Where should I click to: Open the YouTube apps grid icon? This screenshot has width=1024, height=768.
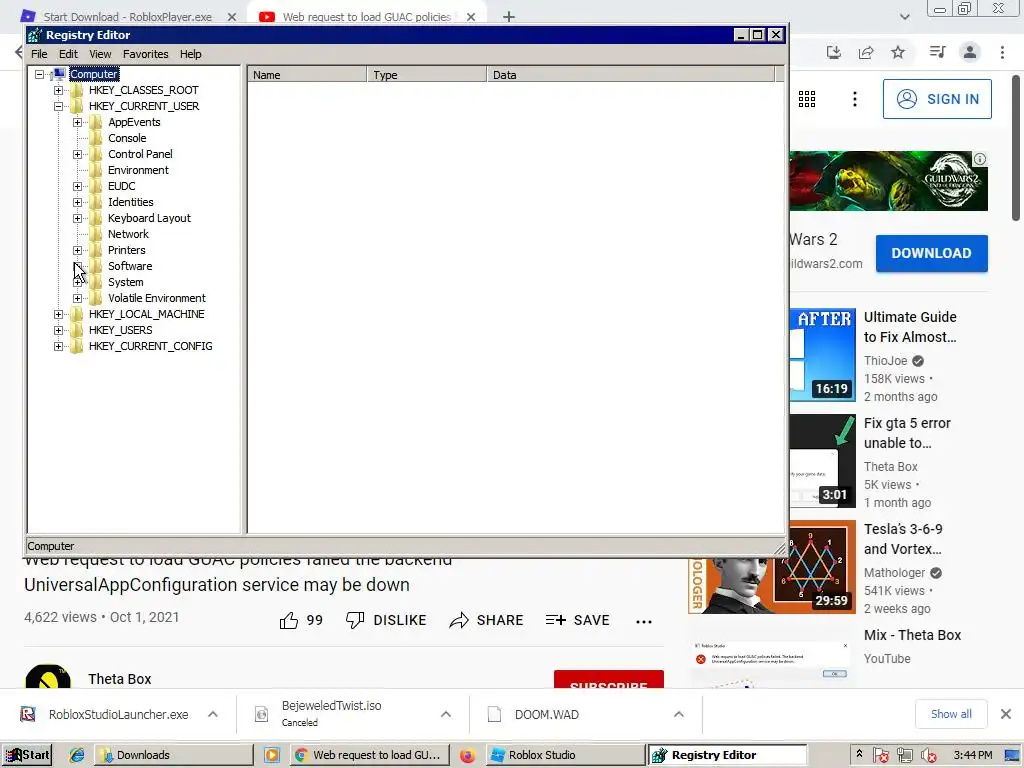coord(807,99)
